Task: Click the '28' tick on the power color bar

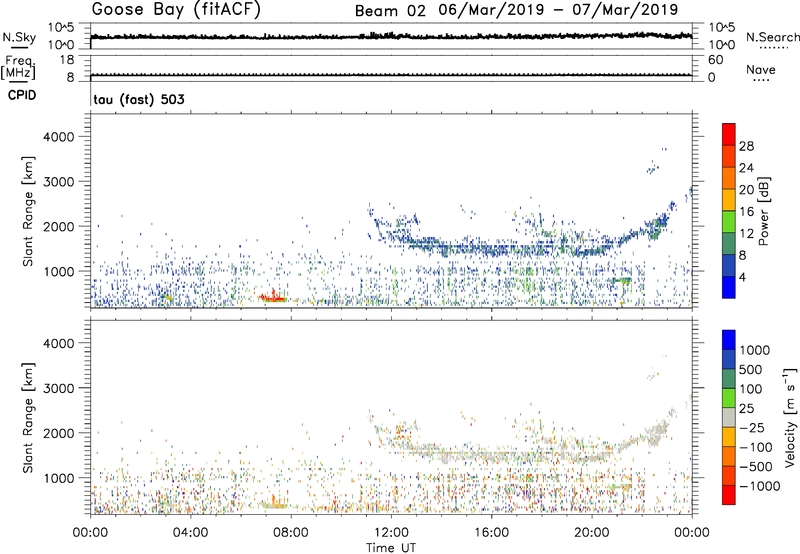Action: pyautogui.click(x=746, y=146)
